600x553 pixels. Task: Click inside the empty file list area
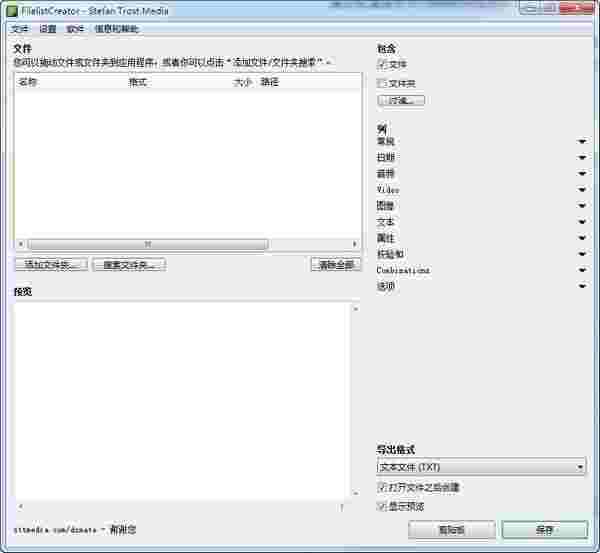(188, 165)
